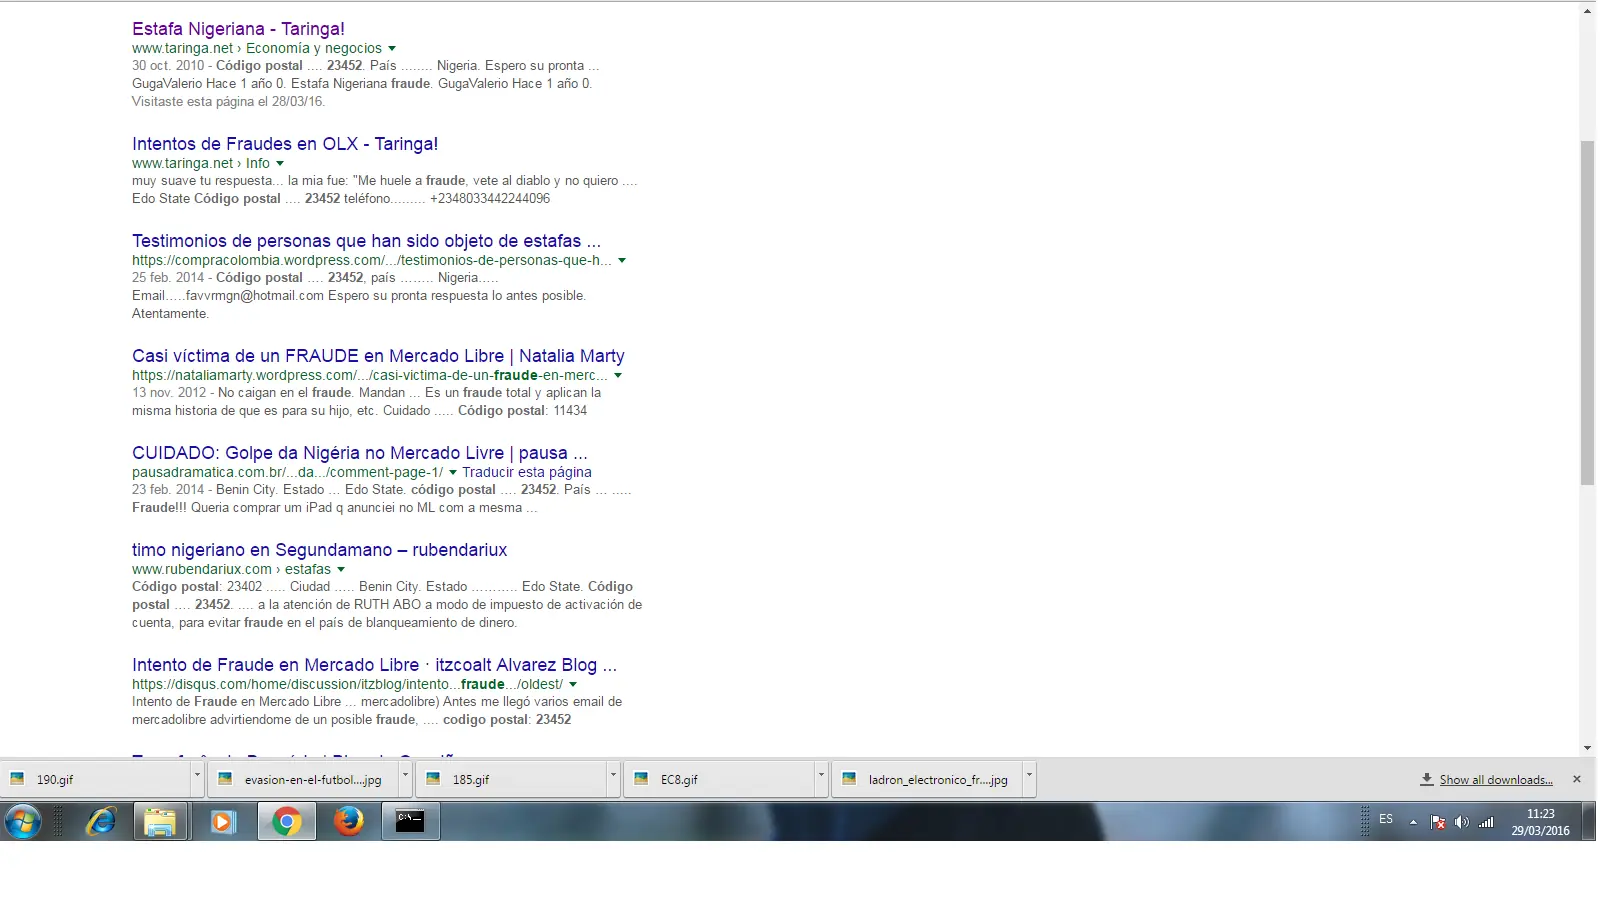This screenshot has height=900, width=1600.
Task: Open Intentos de Fraudes en OLX result
Action: pos(285,144)
